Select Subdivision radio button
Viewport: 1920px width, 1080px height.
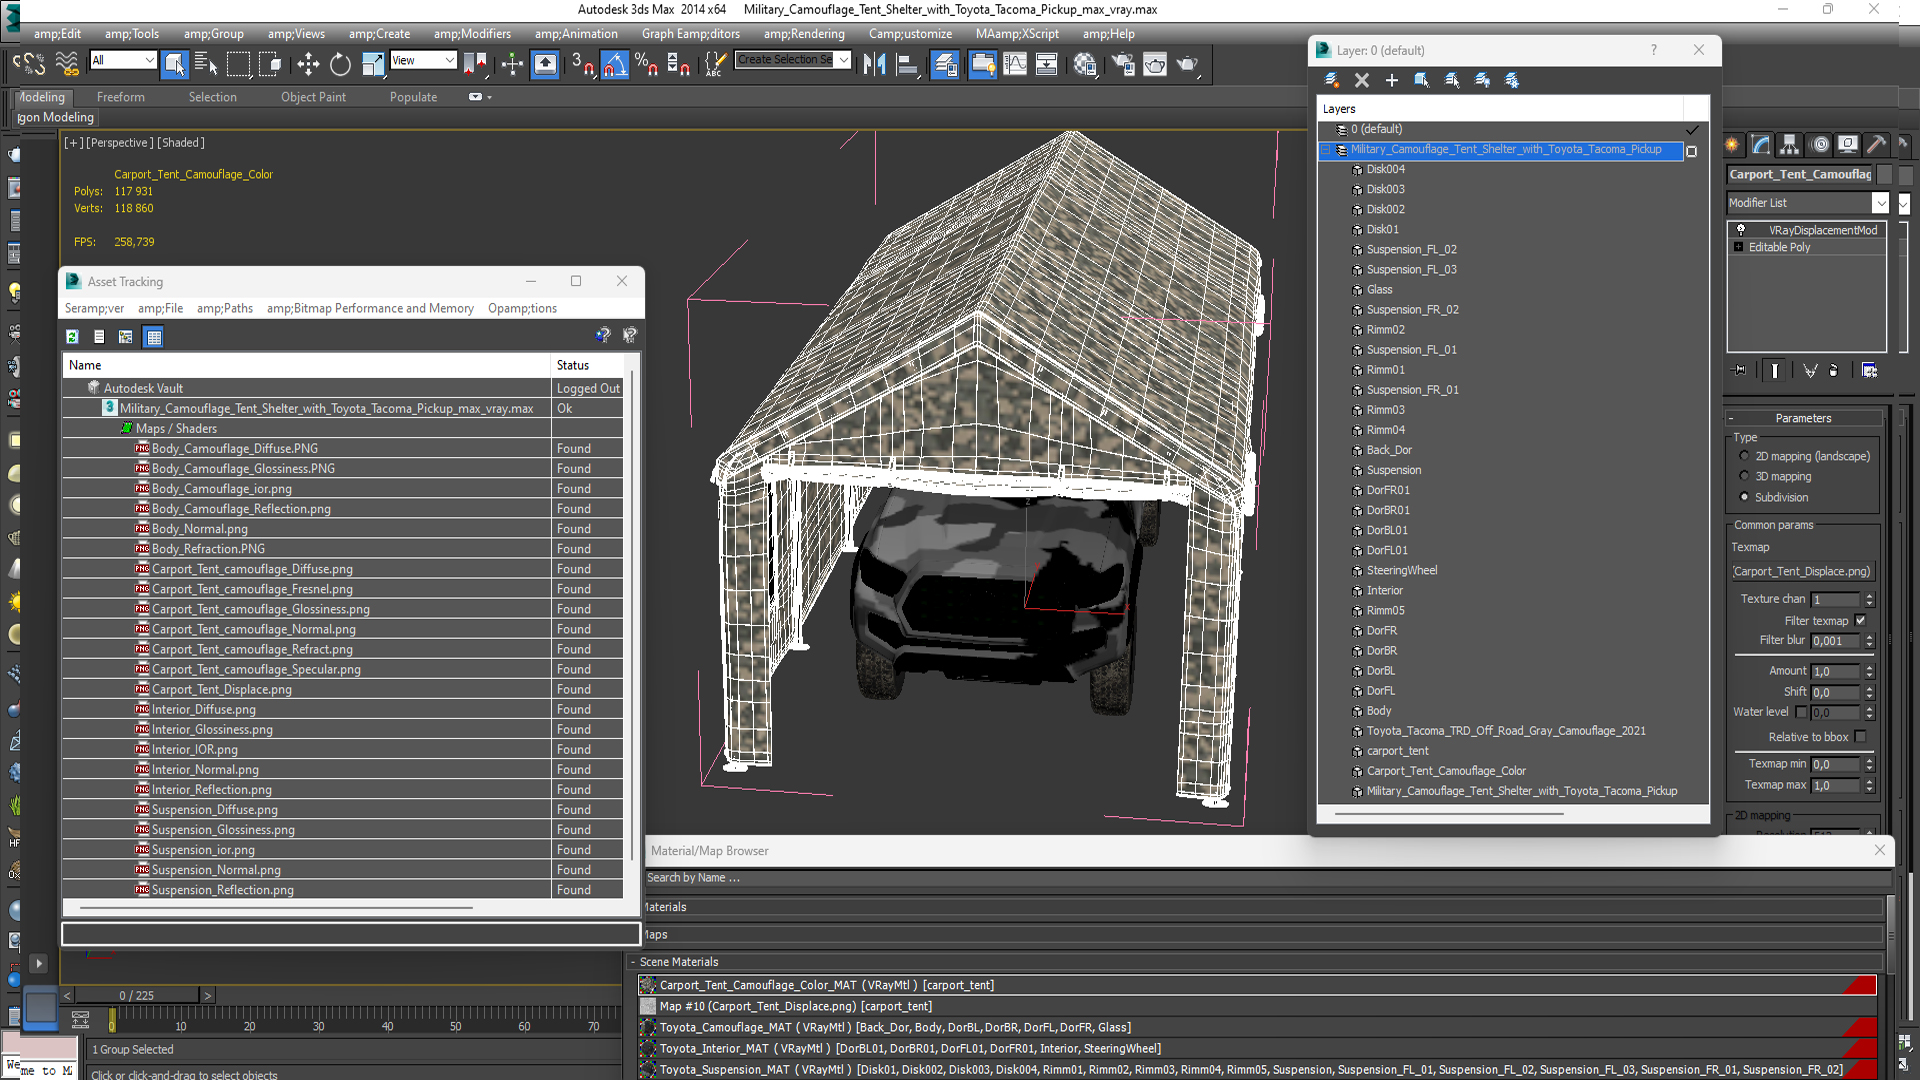point(1745,497)
